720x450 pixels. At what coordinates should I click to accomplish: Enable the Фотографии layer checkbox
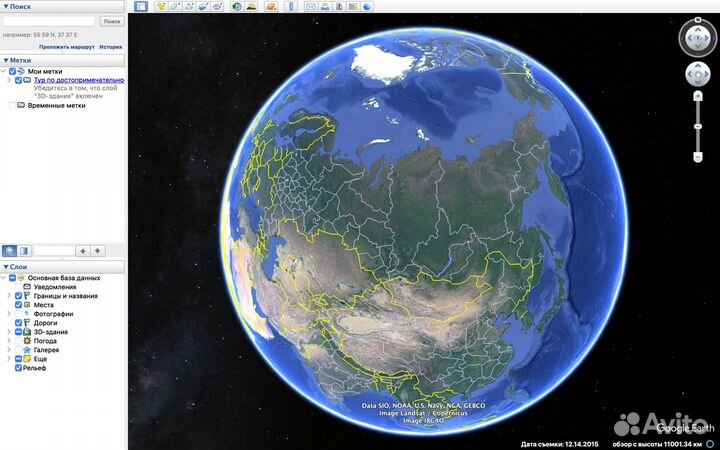pos(18,314)
